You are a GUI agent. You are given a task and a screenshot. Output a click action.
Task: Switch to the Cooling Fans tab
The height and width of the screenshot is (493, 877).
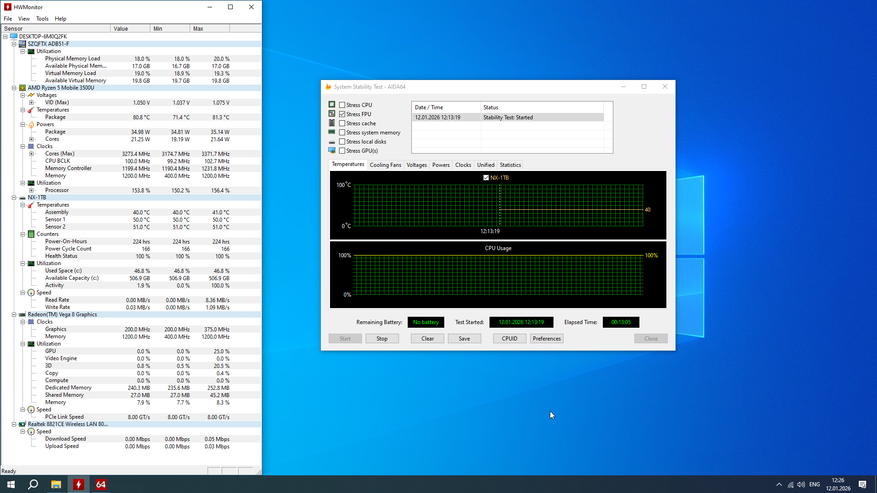tap(385, 165)
